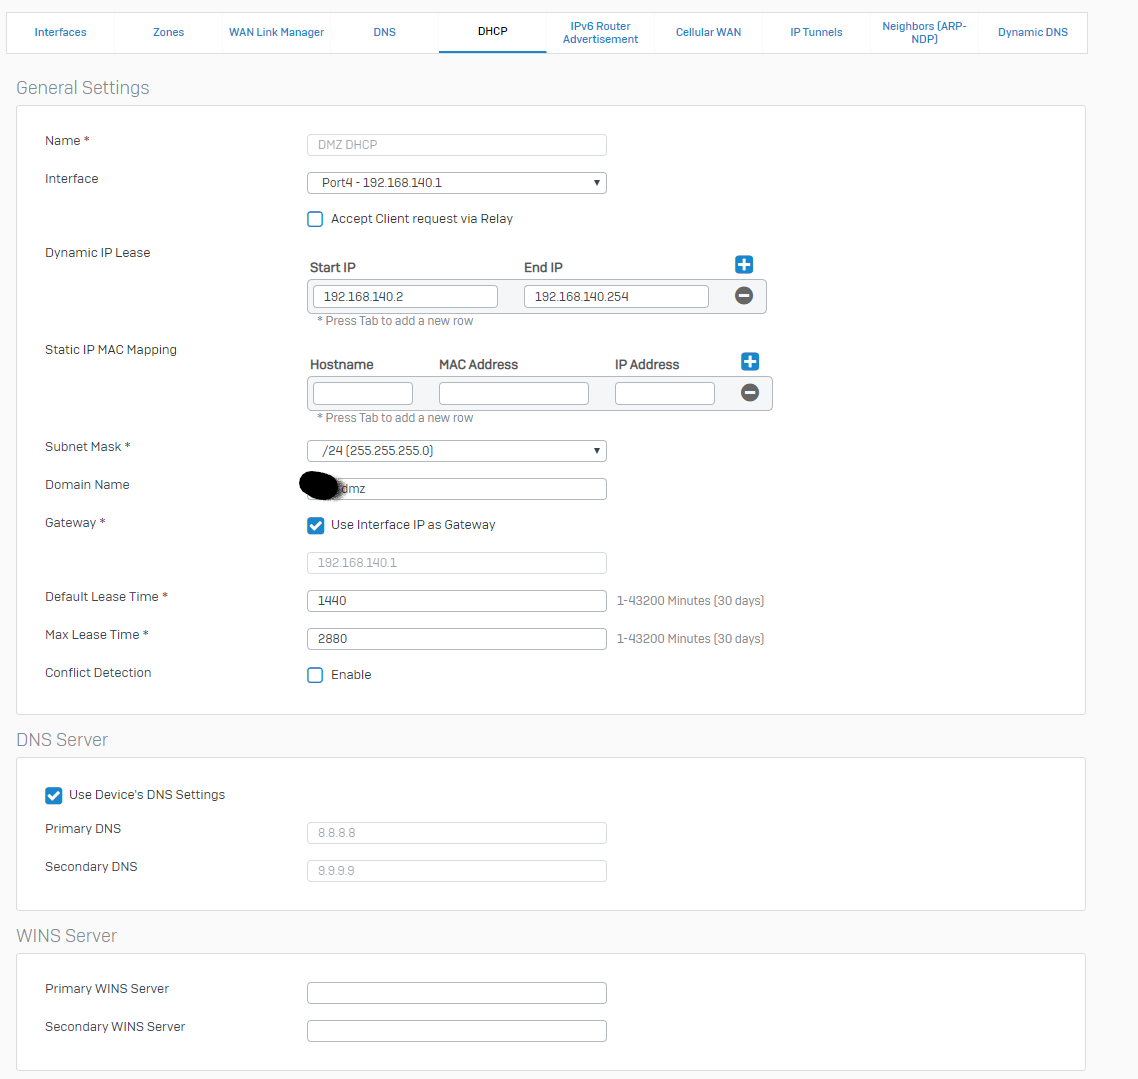Click the MAC Address input field
1138x1079 pixels.
[514, 394]
